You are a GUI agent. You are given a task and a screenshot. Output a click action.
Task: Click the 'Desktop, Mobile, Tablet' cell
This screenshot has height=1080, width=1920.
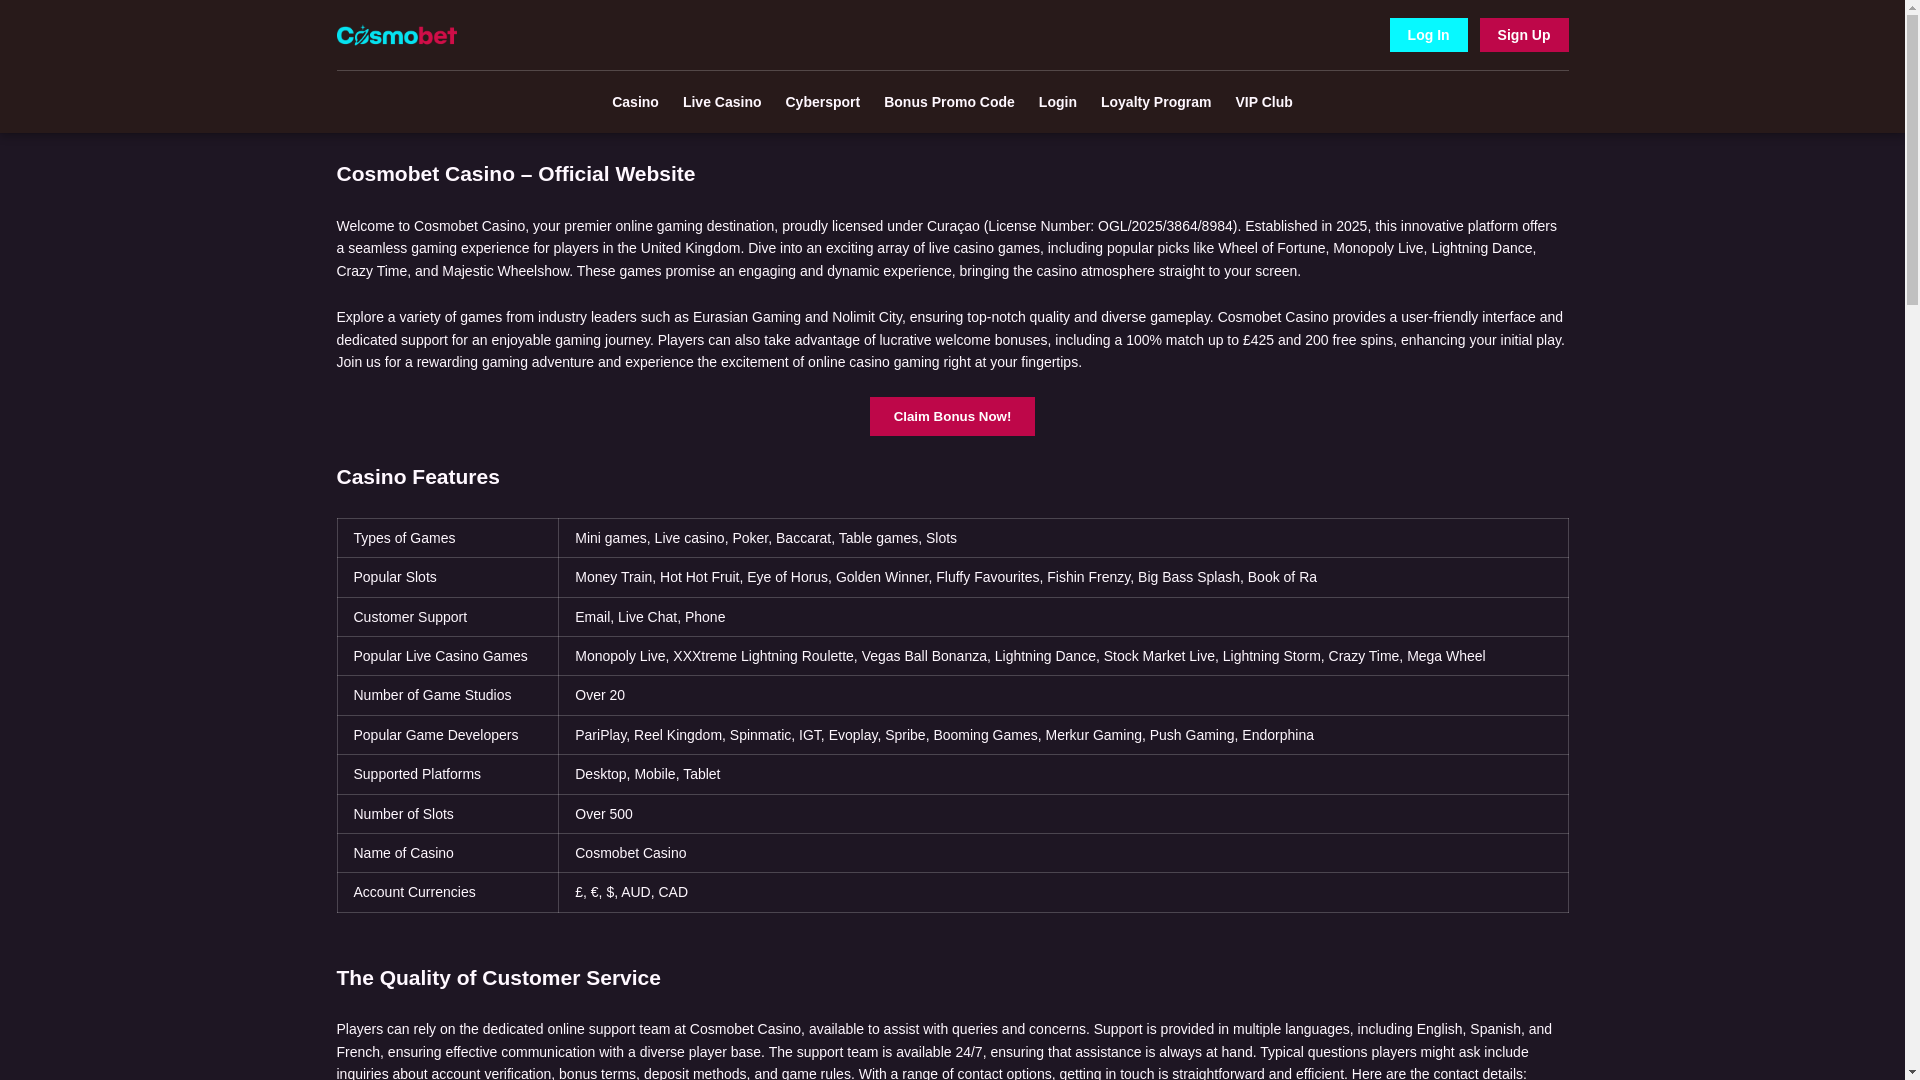pos(1063,774)
